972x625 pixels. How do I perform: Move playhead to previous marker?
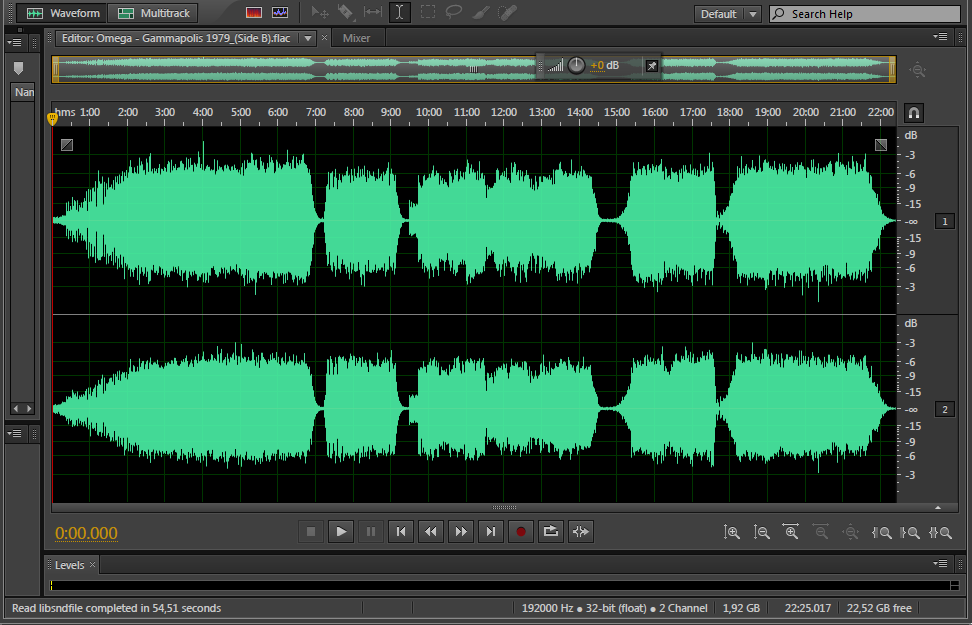401,531
